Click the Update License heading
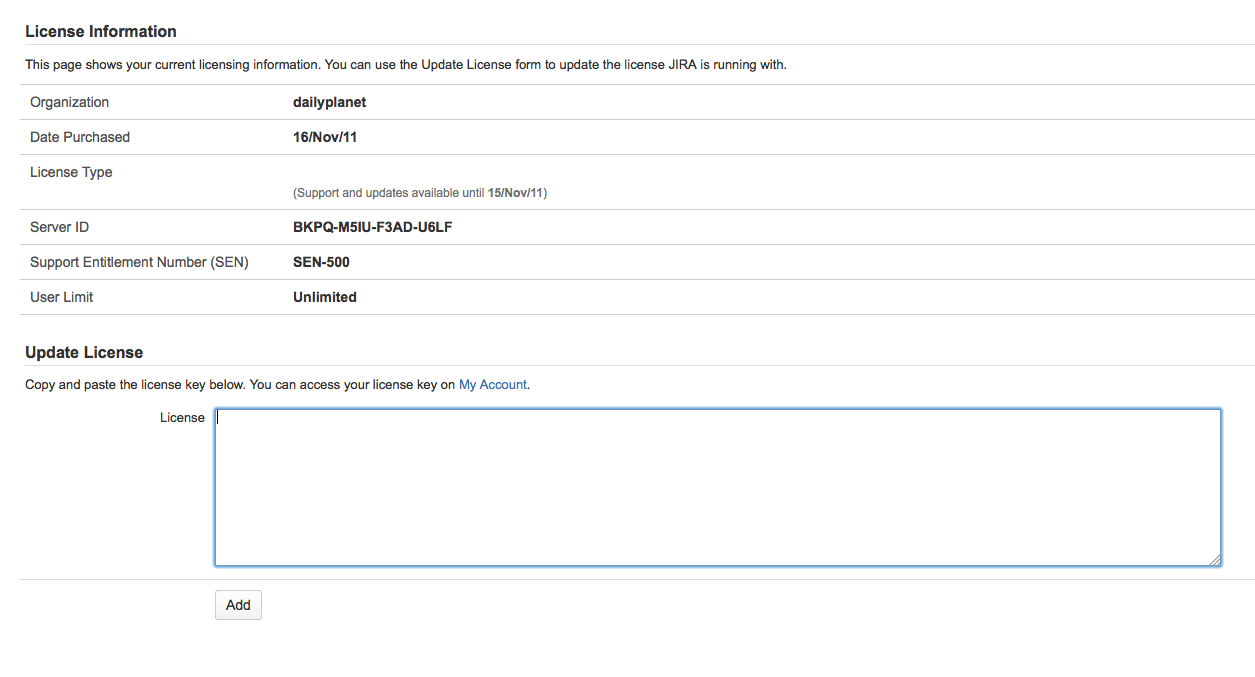 pos(84,353)
